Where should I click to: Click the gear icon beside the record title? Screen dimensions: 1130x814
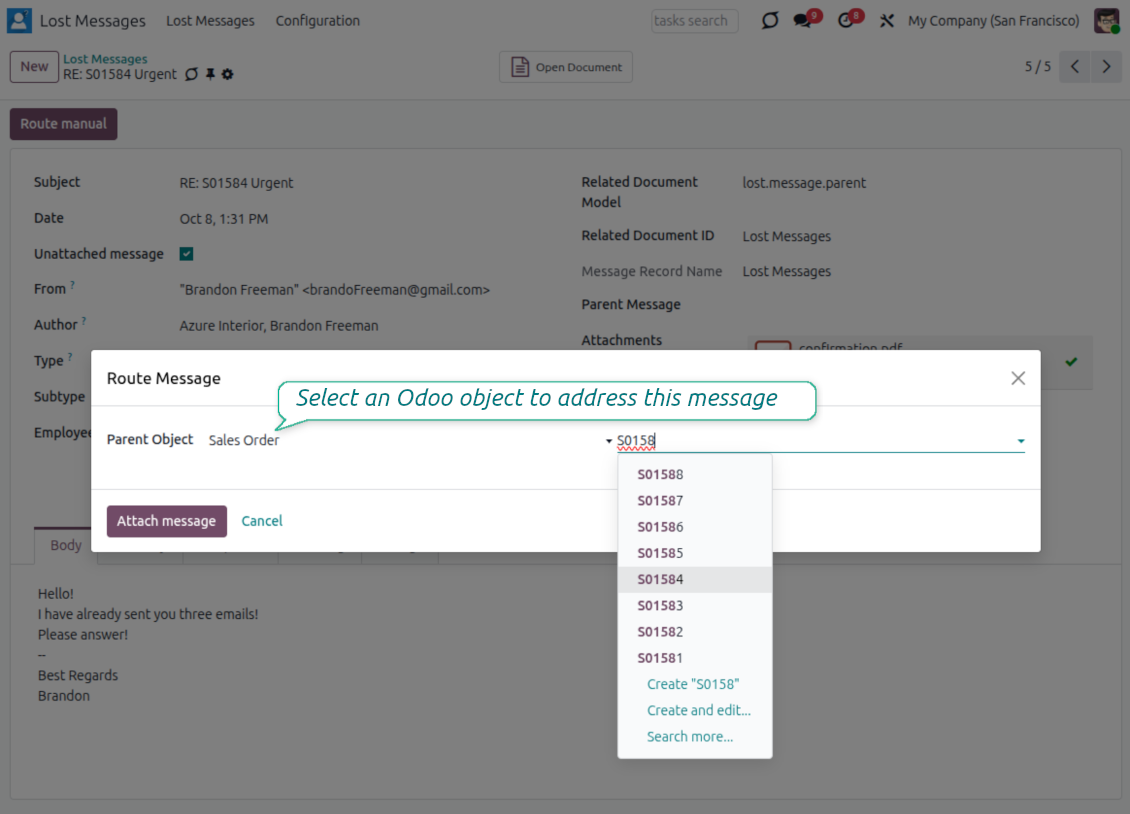coord(228,75)
